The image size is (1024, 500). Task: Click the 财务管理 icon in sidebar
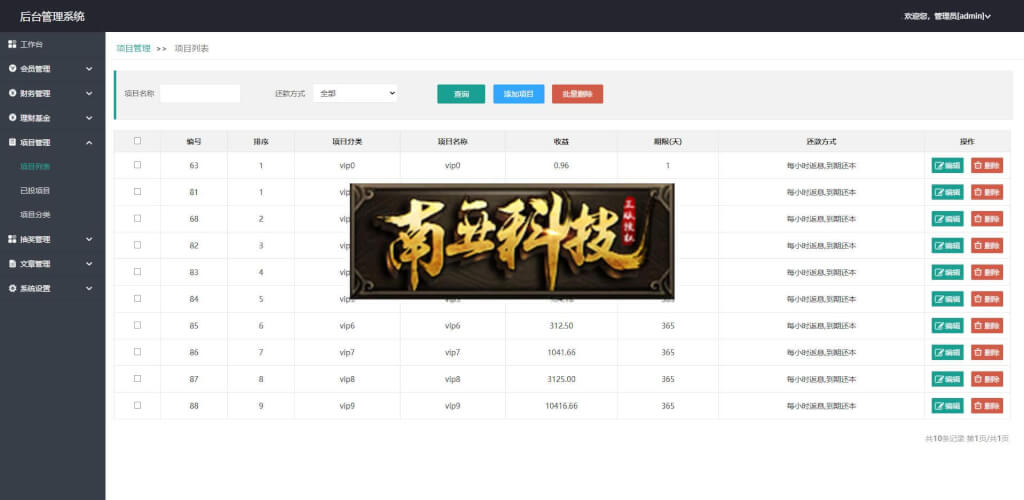coord(12,93)
